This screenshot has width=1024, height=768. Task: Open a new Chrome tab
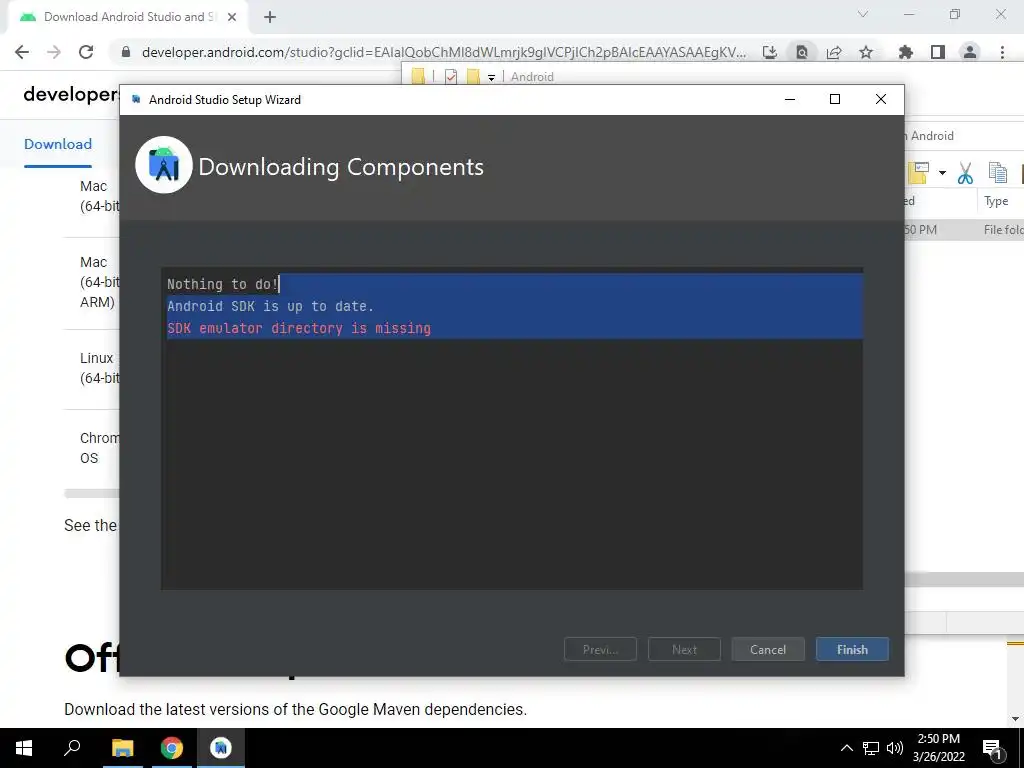click(270, 17)
